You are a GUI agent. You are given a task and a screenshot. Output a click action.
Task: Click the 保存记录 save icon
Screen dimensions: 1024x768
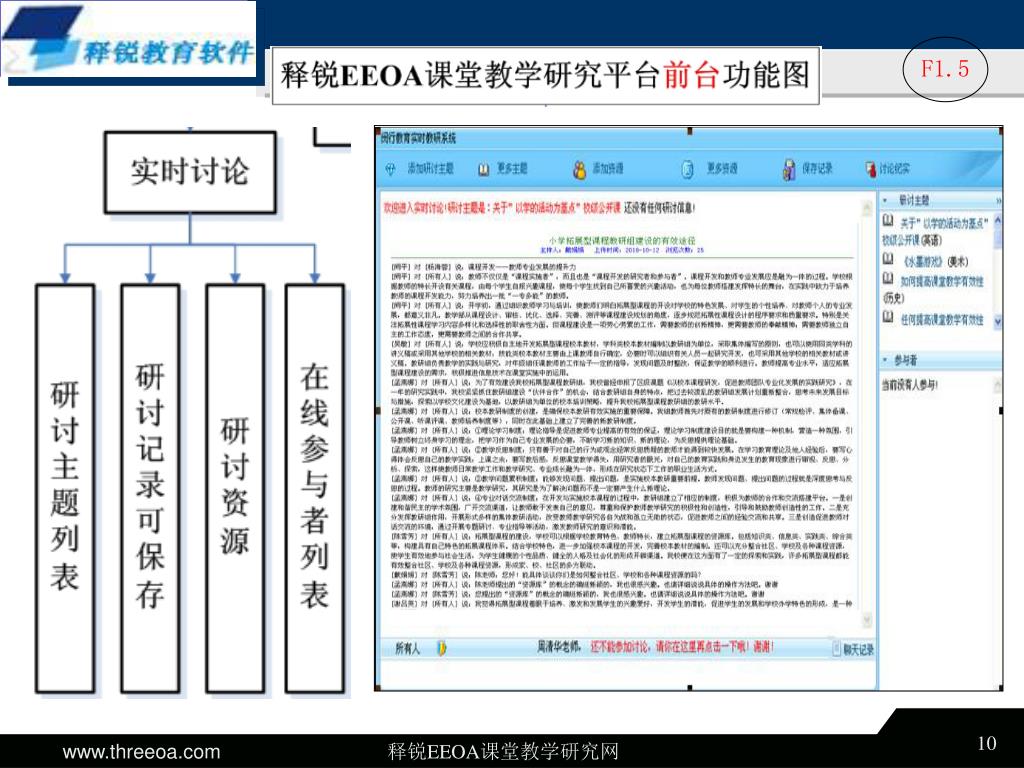coord(789,169)
